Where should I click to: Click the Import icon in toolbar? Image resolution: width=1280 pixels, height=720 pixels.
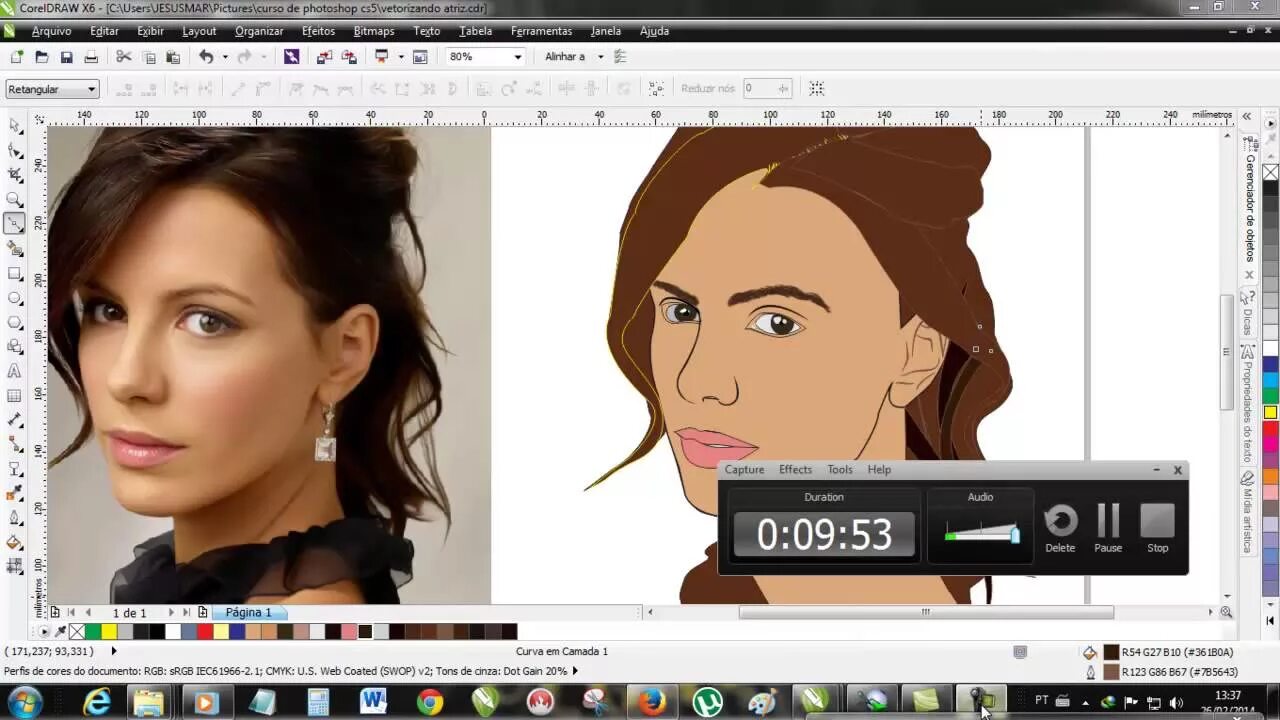click(324, 57)
